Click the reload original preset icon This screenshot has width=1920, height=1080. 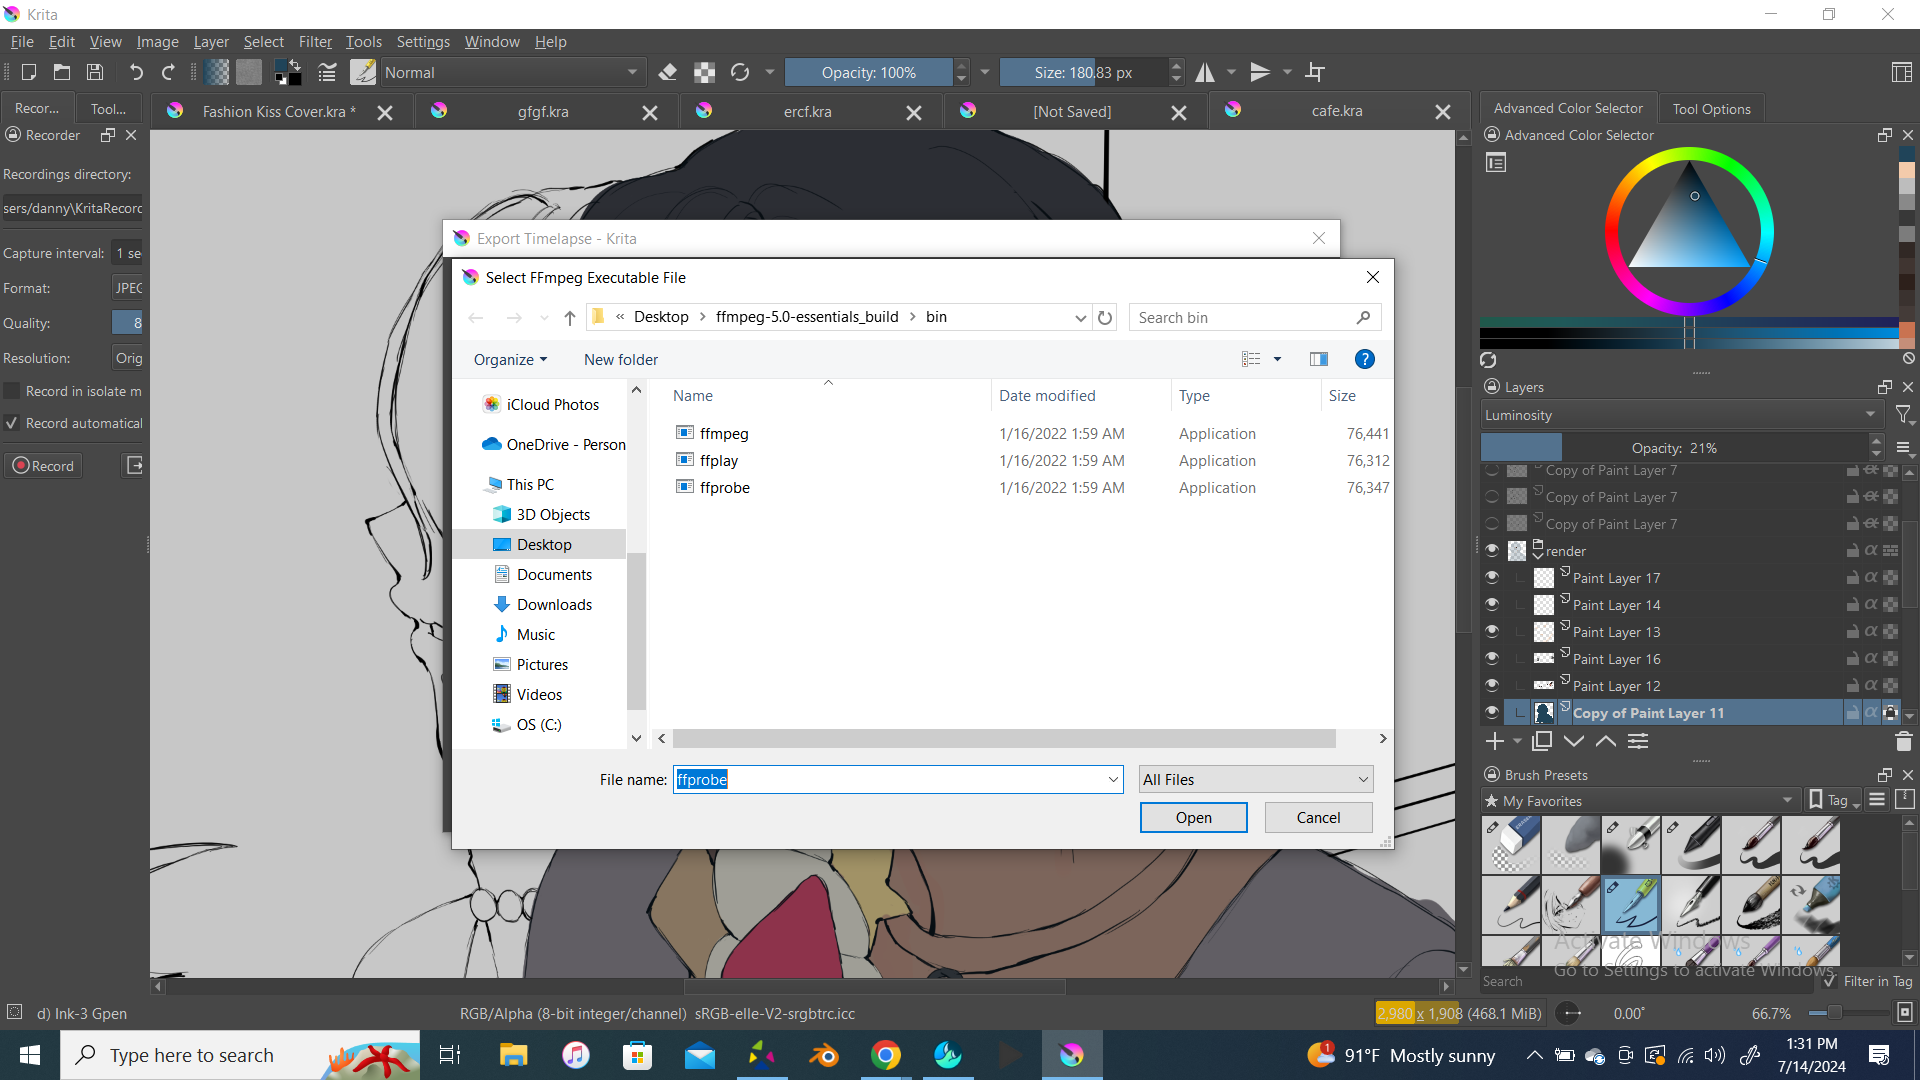[x=740, y=72]
